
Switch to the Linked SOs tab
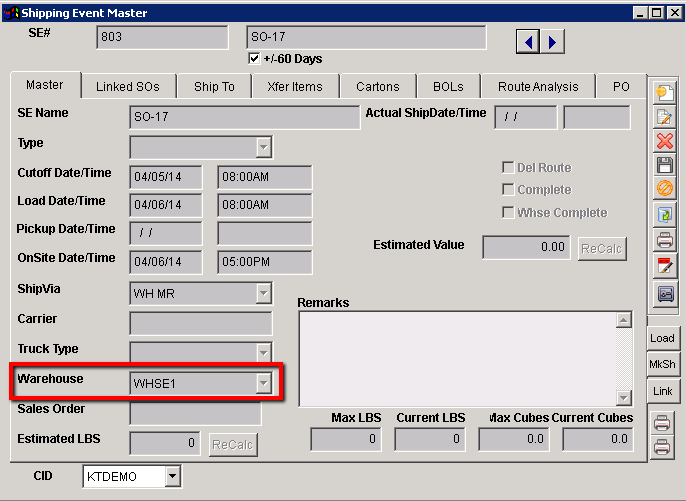click(128, 87)
